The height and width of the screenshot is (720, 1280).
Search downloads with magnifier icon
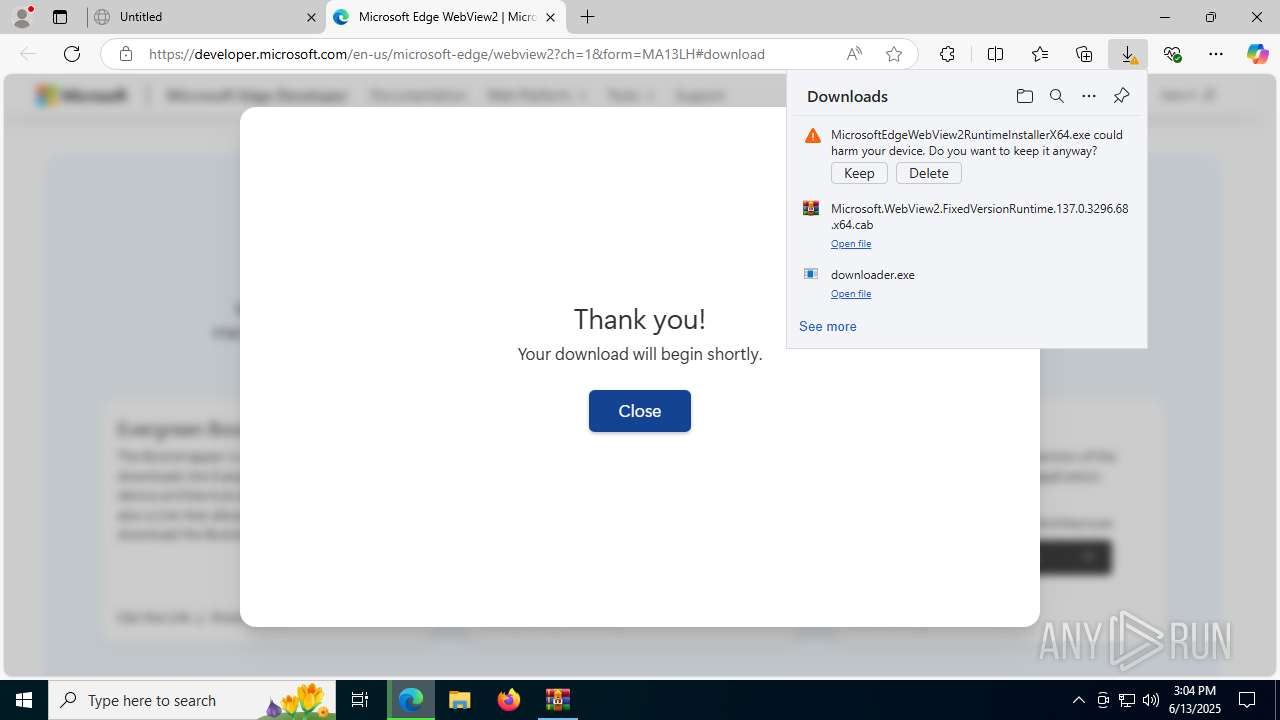click(1057, 96)
